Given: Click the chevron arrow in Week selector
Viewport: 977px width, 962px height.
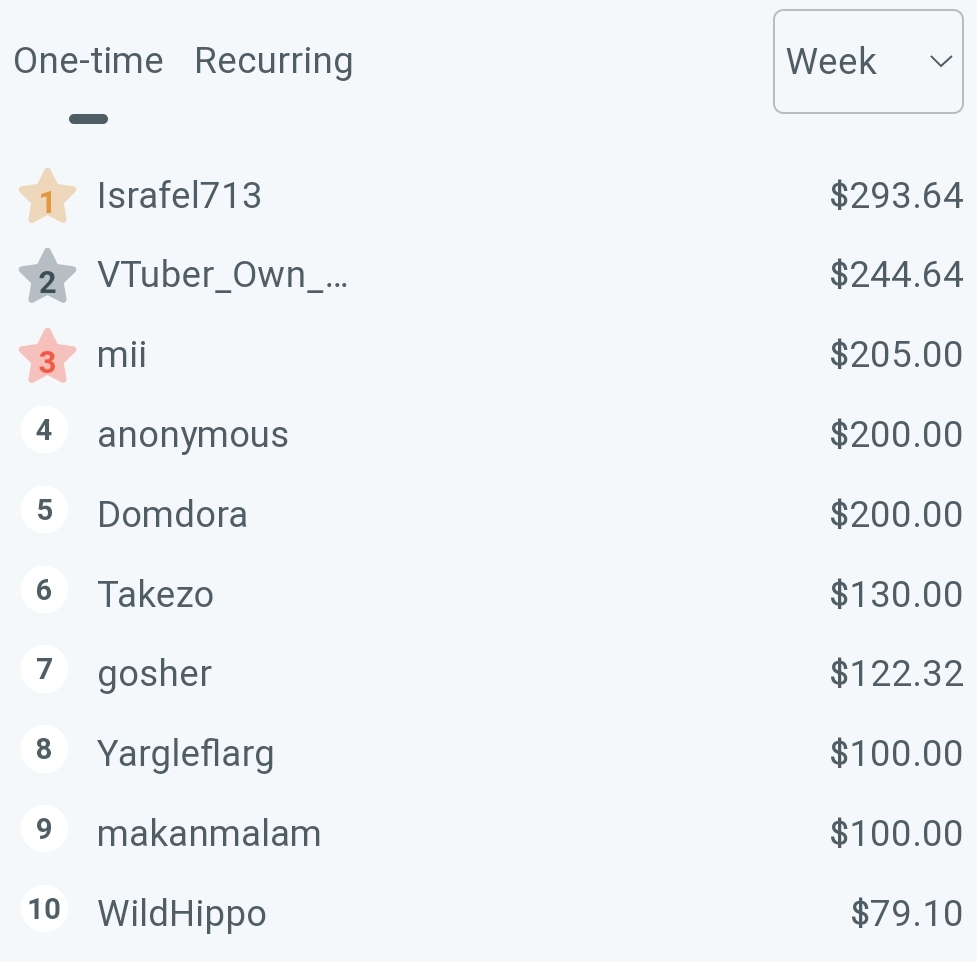Looking at the screenshot, I should 941,61.
